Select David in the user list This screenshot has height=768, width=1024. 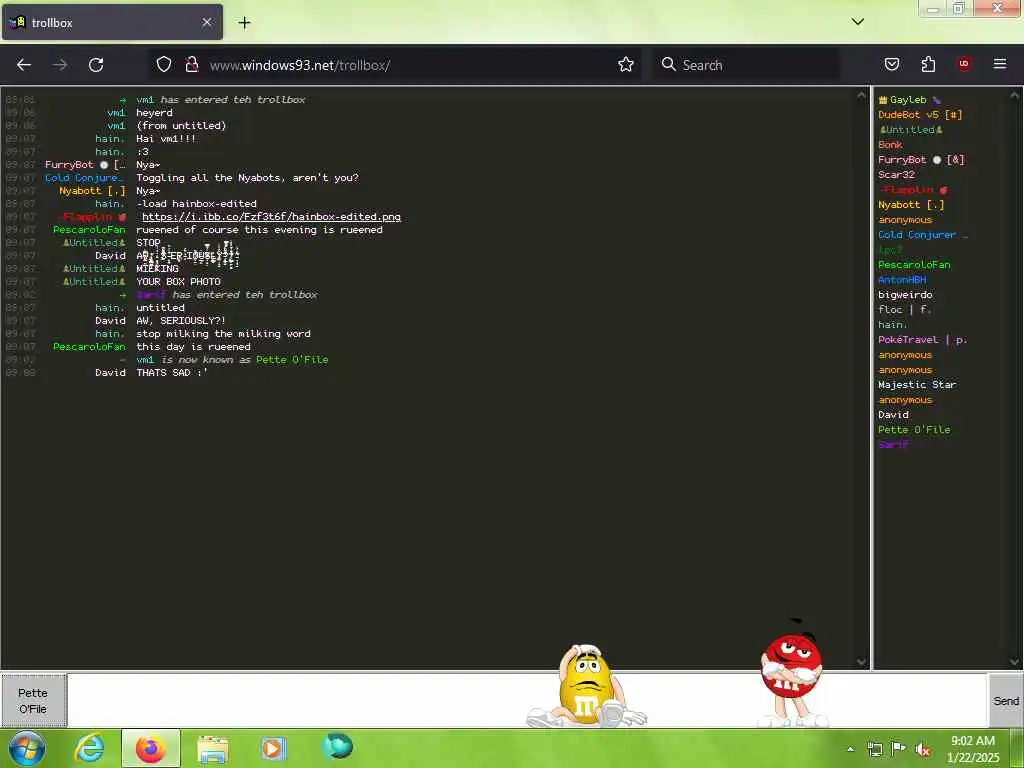coord(893,415)
